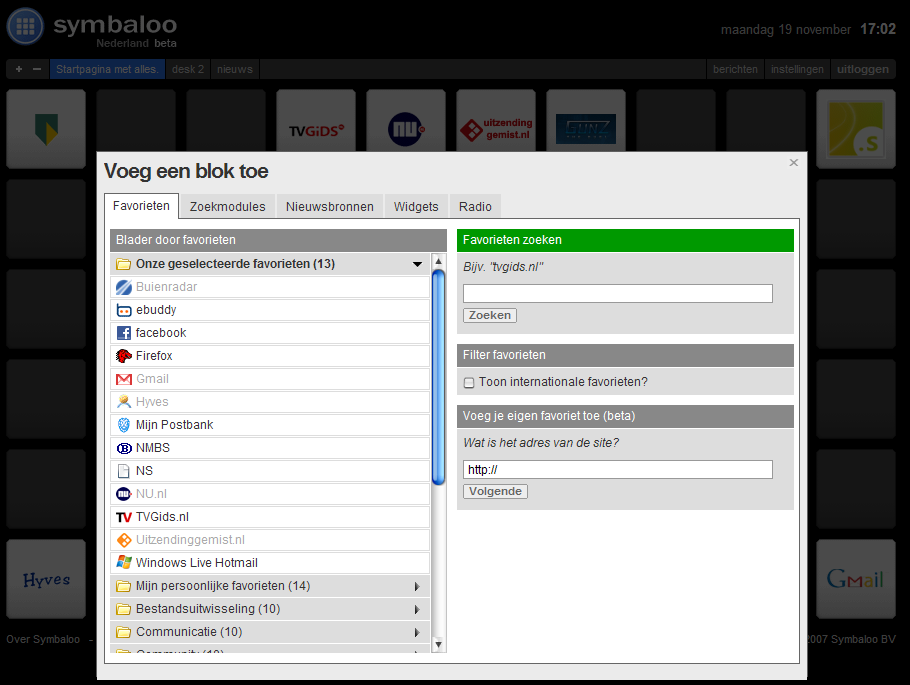The height and width of the screenshot is (685, 910).
Task: Focus the site address field containing http://
Action: coord(618,470)
